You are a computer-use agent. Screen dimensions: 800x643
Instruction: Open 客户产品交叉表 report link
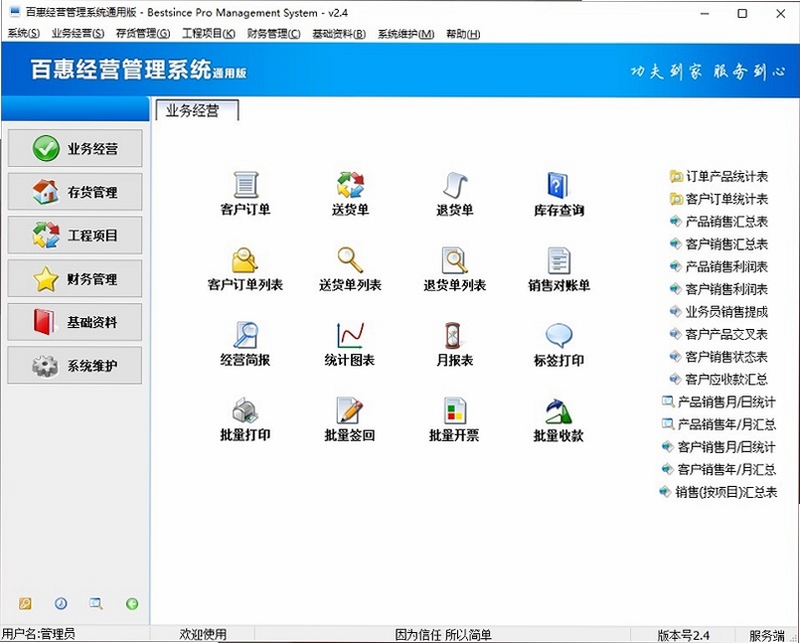coord(719,334)
